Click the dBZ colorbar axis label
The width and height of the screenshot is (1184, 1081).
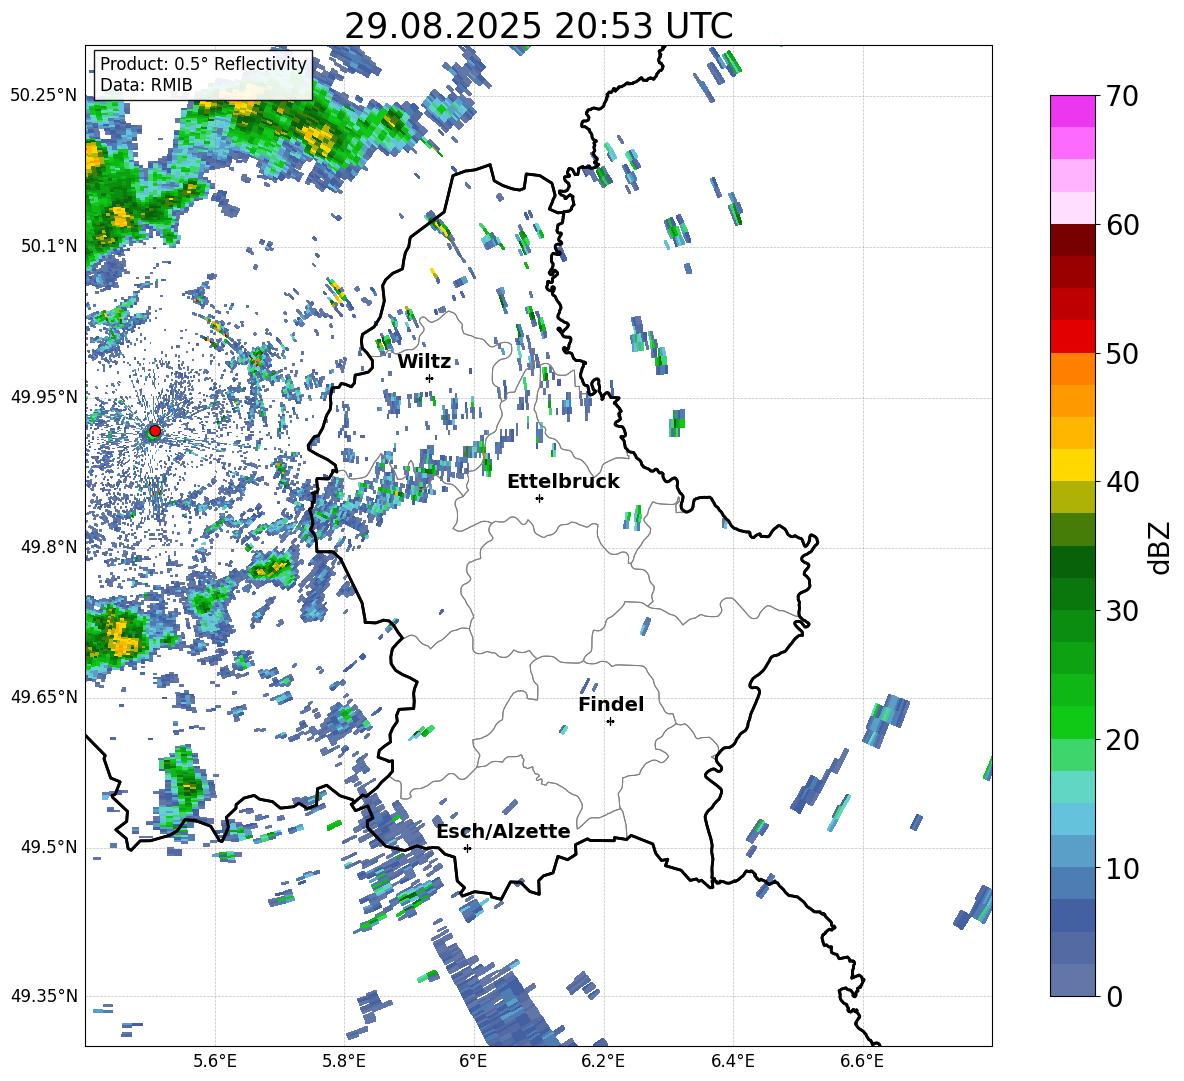pos(1159,547)
